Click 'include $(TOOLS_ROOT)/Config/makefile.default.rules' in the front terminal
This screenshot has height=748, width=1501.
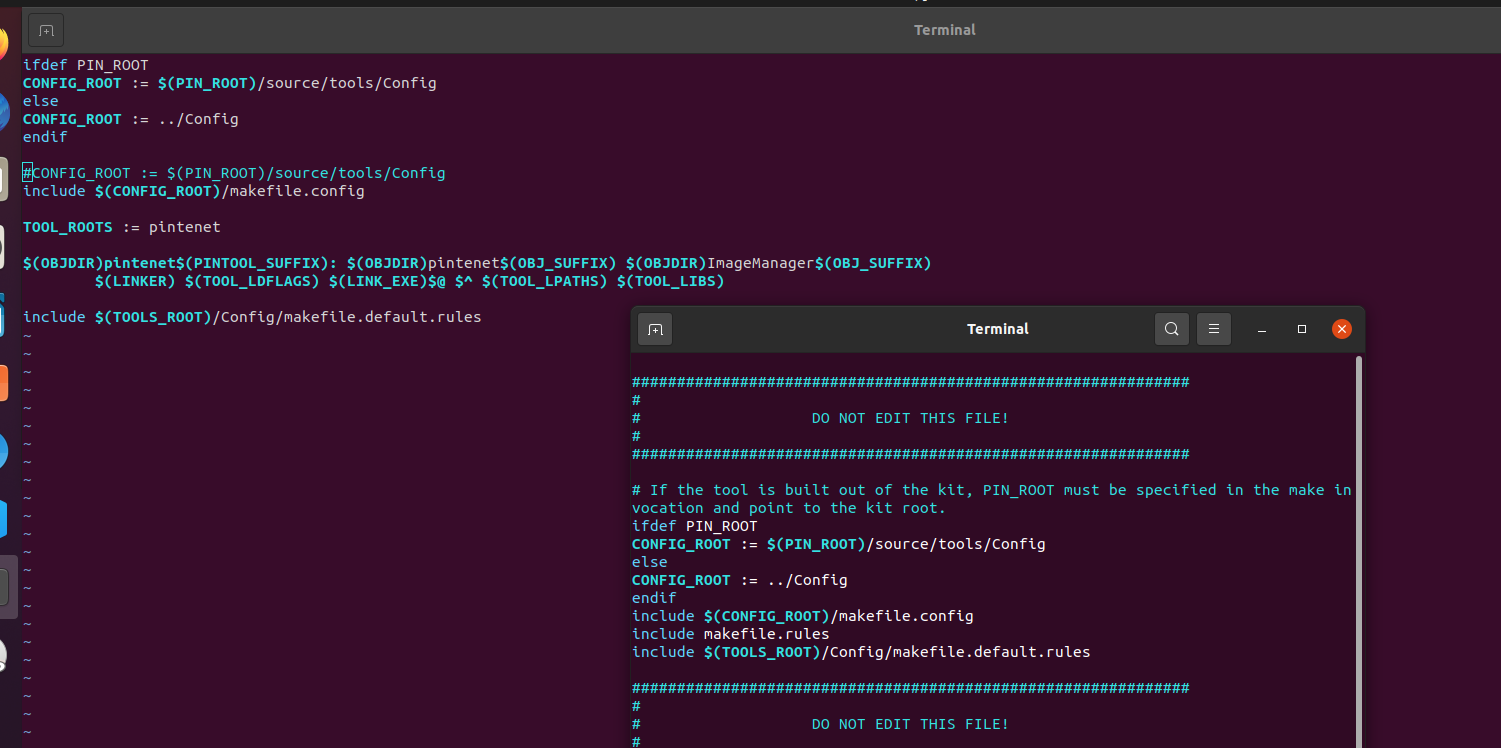(x=861, y=652)
